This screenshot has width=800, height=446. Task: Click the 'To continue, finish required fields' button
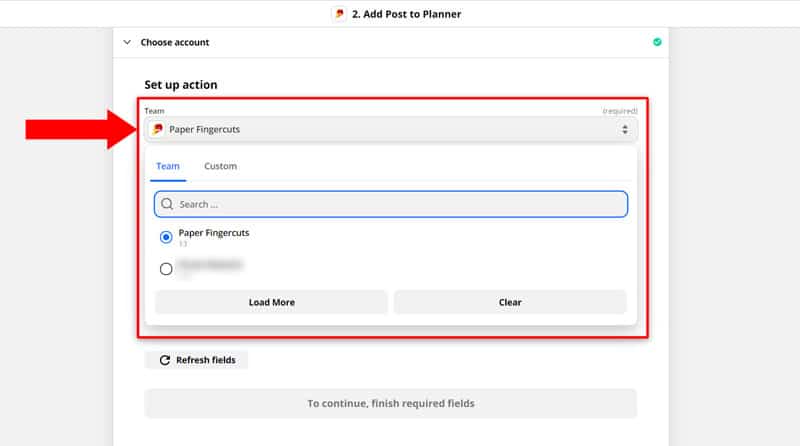click(x=390, y=404)
